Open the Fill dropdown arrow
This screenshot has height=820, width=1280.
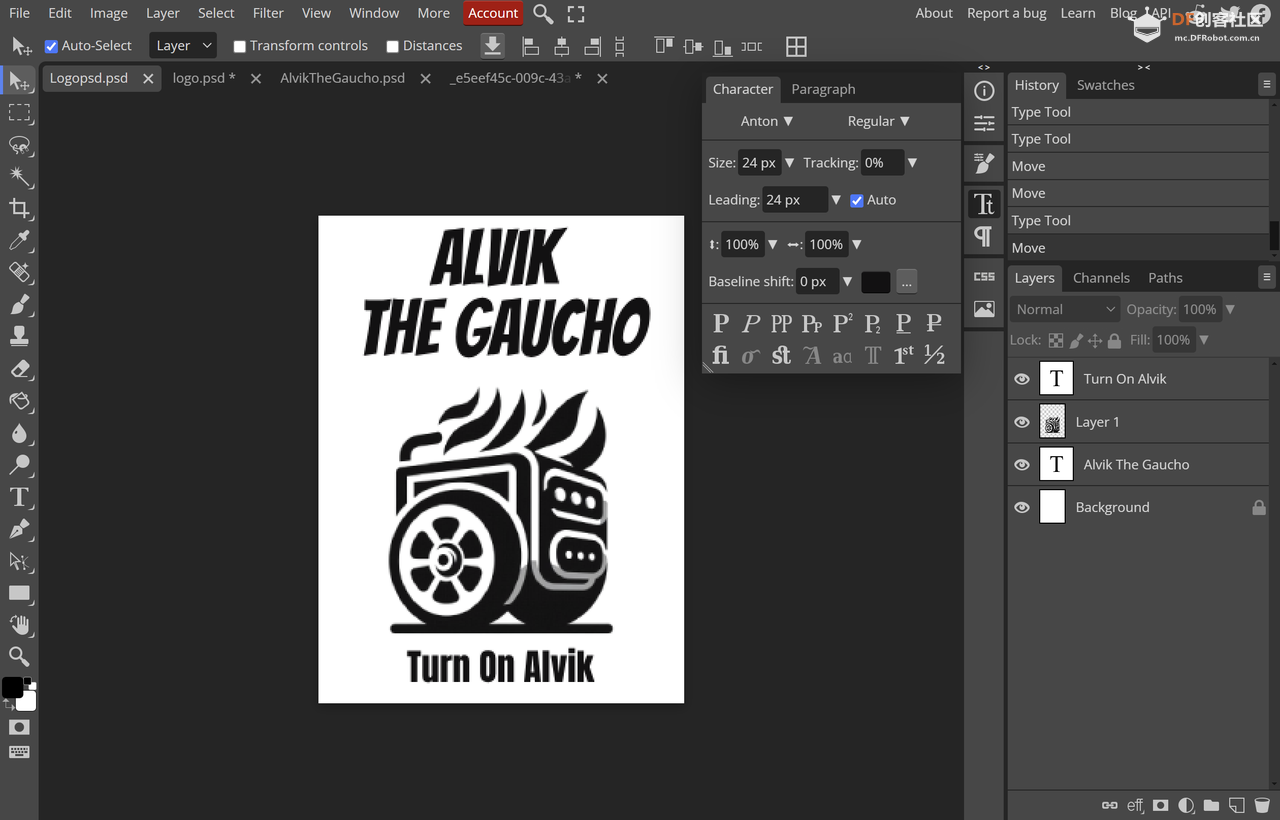point(1204,340)
